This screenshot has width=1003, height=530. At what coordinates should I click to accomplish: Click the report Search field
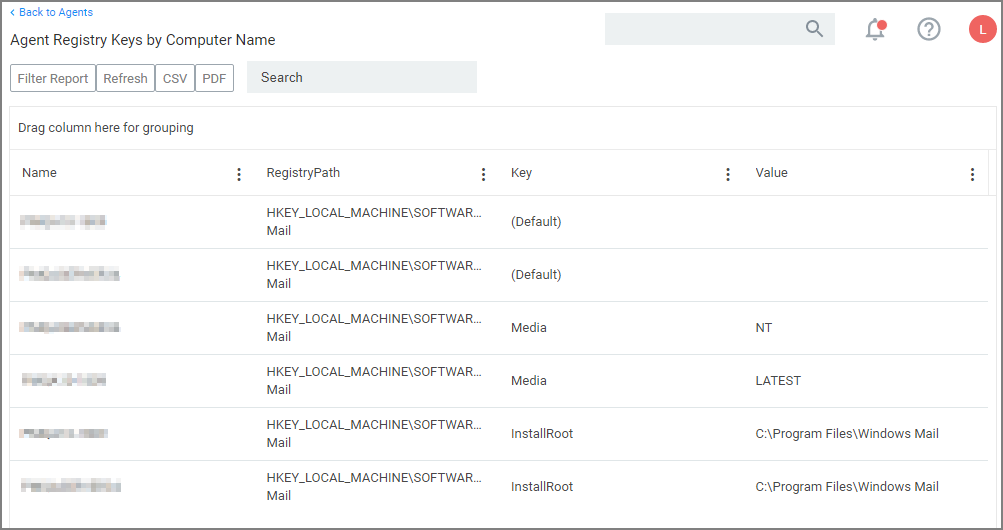[x=361, y=77]
